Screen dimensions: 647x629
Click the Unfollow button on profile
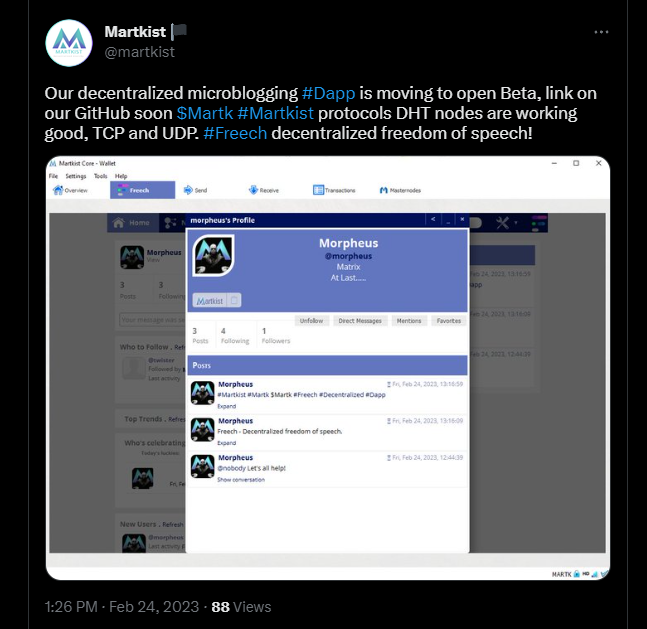[312, 321]
